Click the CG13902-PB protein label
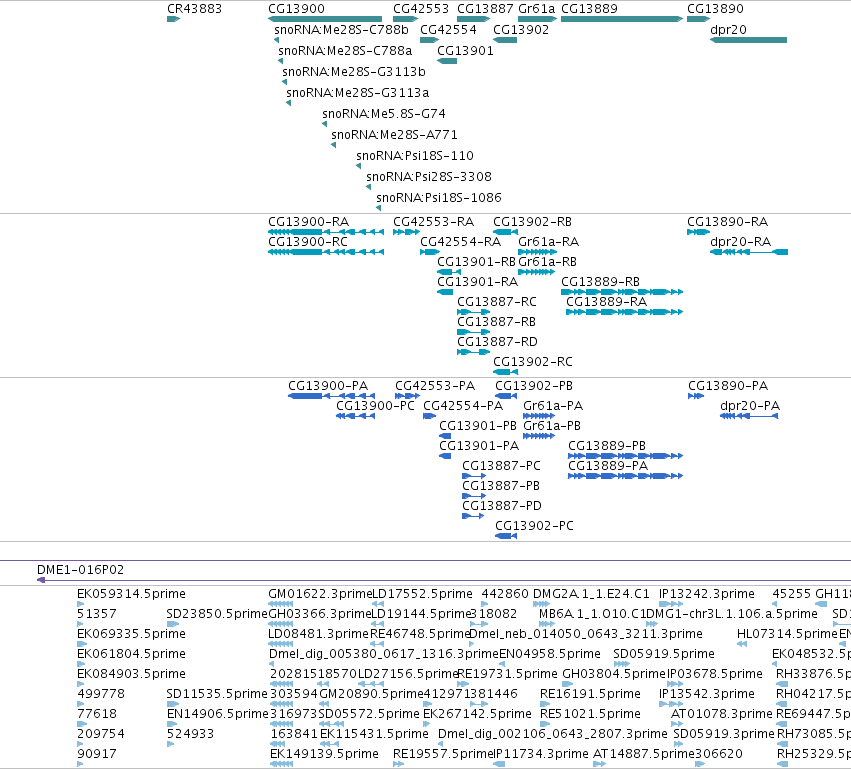Image resolution: width=851 pixels, height=769 pixels. click(x=534, y=385)
